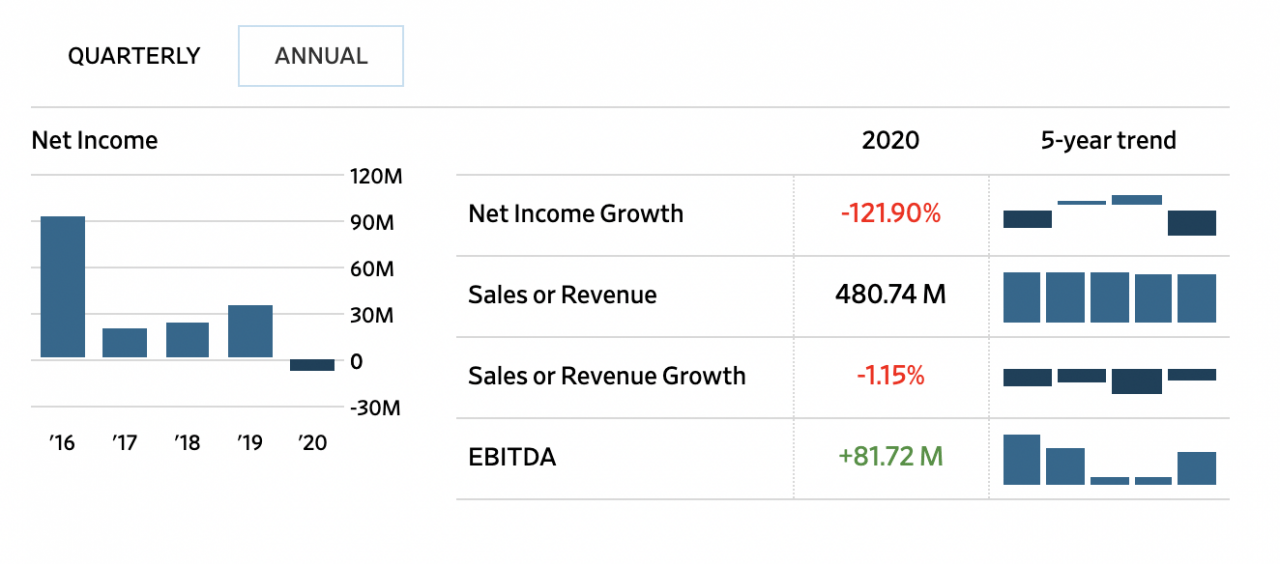The height and width of the screenshot is (564, 1280).
Task: Open the Net Income Growth trend sparkline
Action: [x=1109, y=215]
